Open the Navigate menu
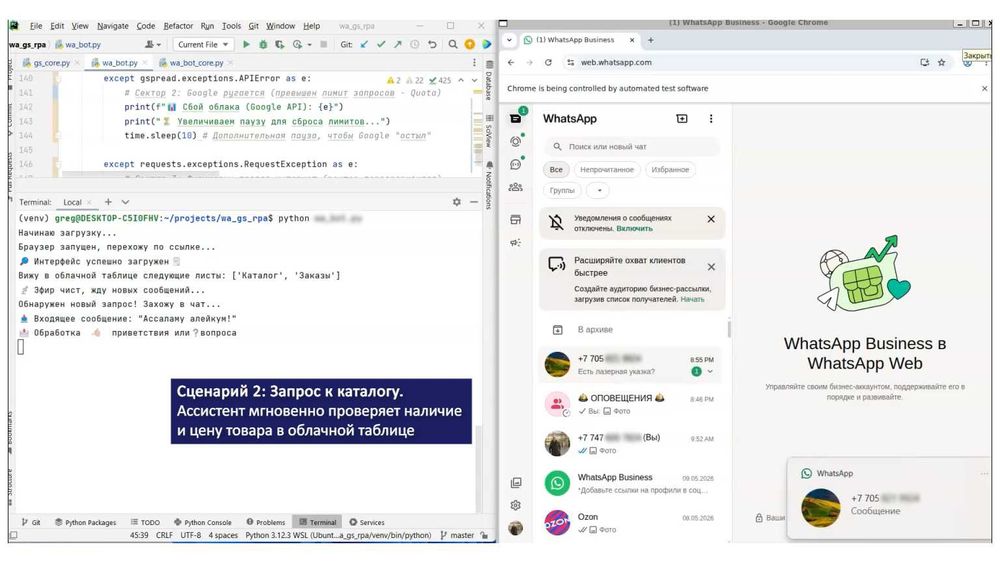1000x563 pixels. 112,26
